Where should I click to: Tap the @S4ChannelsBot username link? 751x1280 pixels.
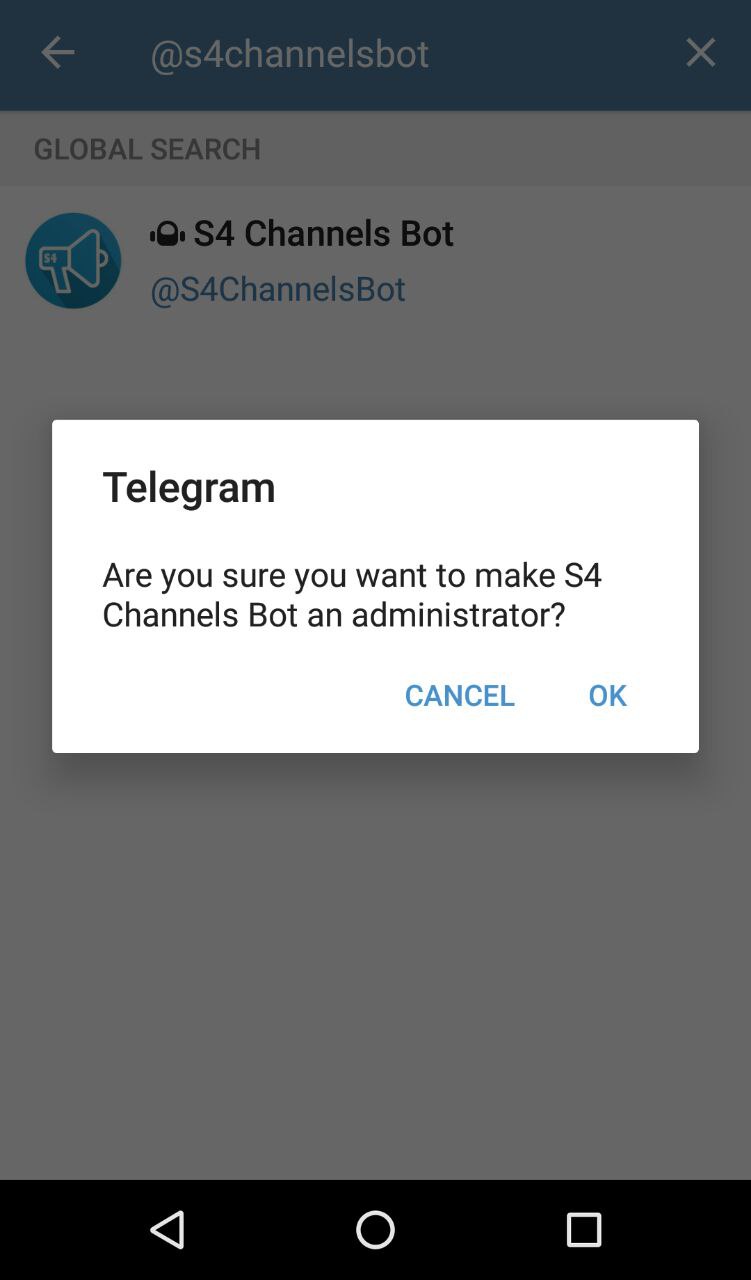tap(277, 289)
